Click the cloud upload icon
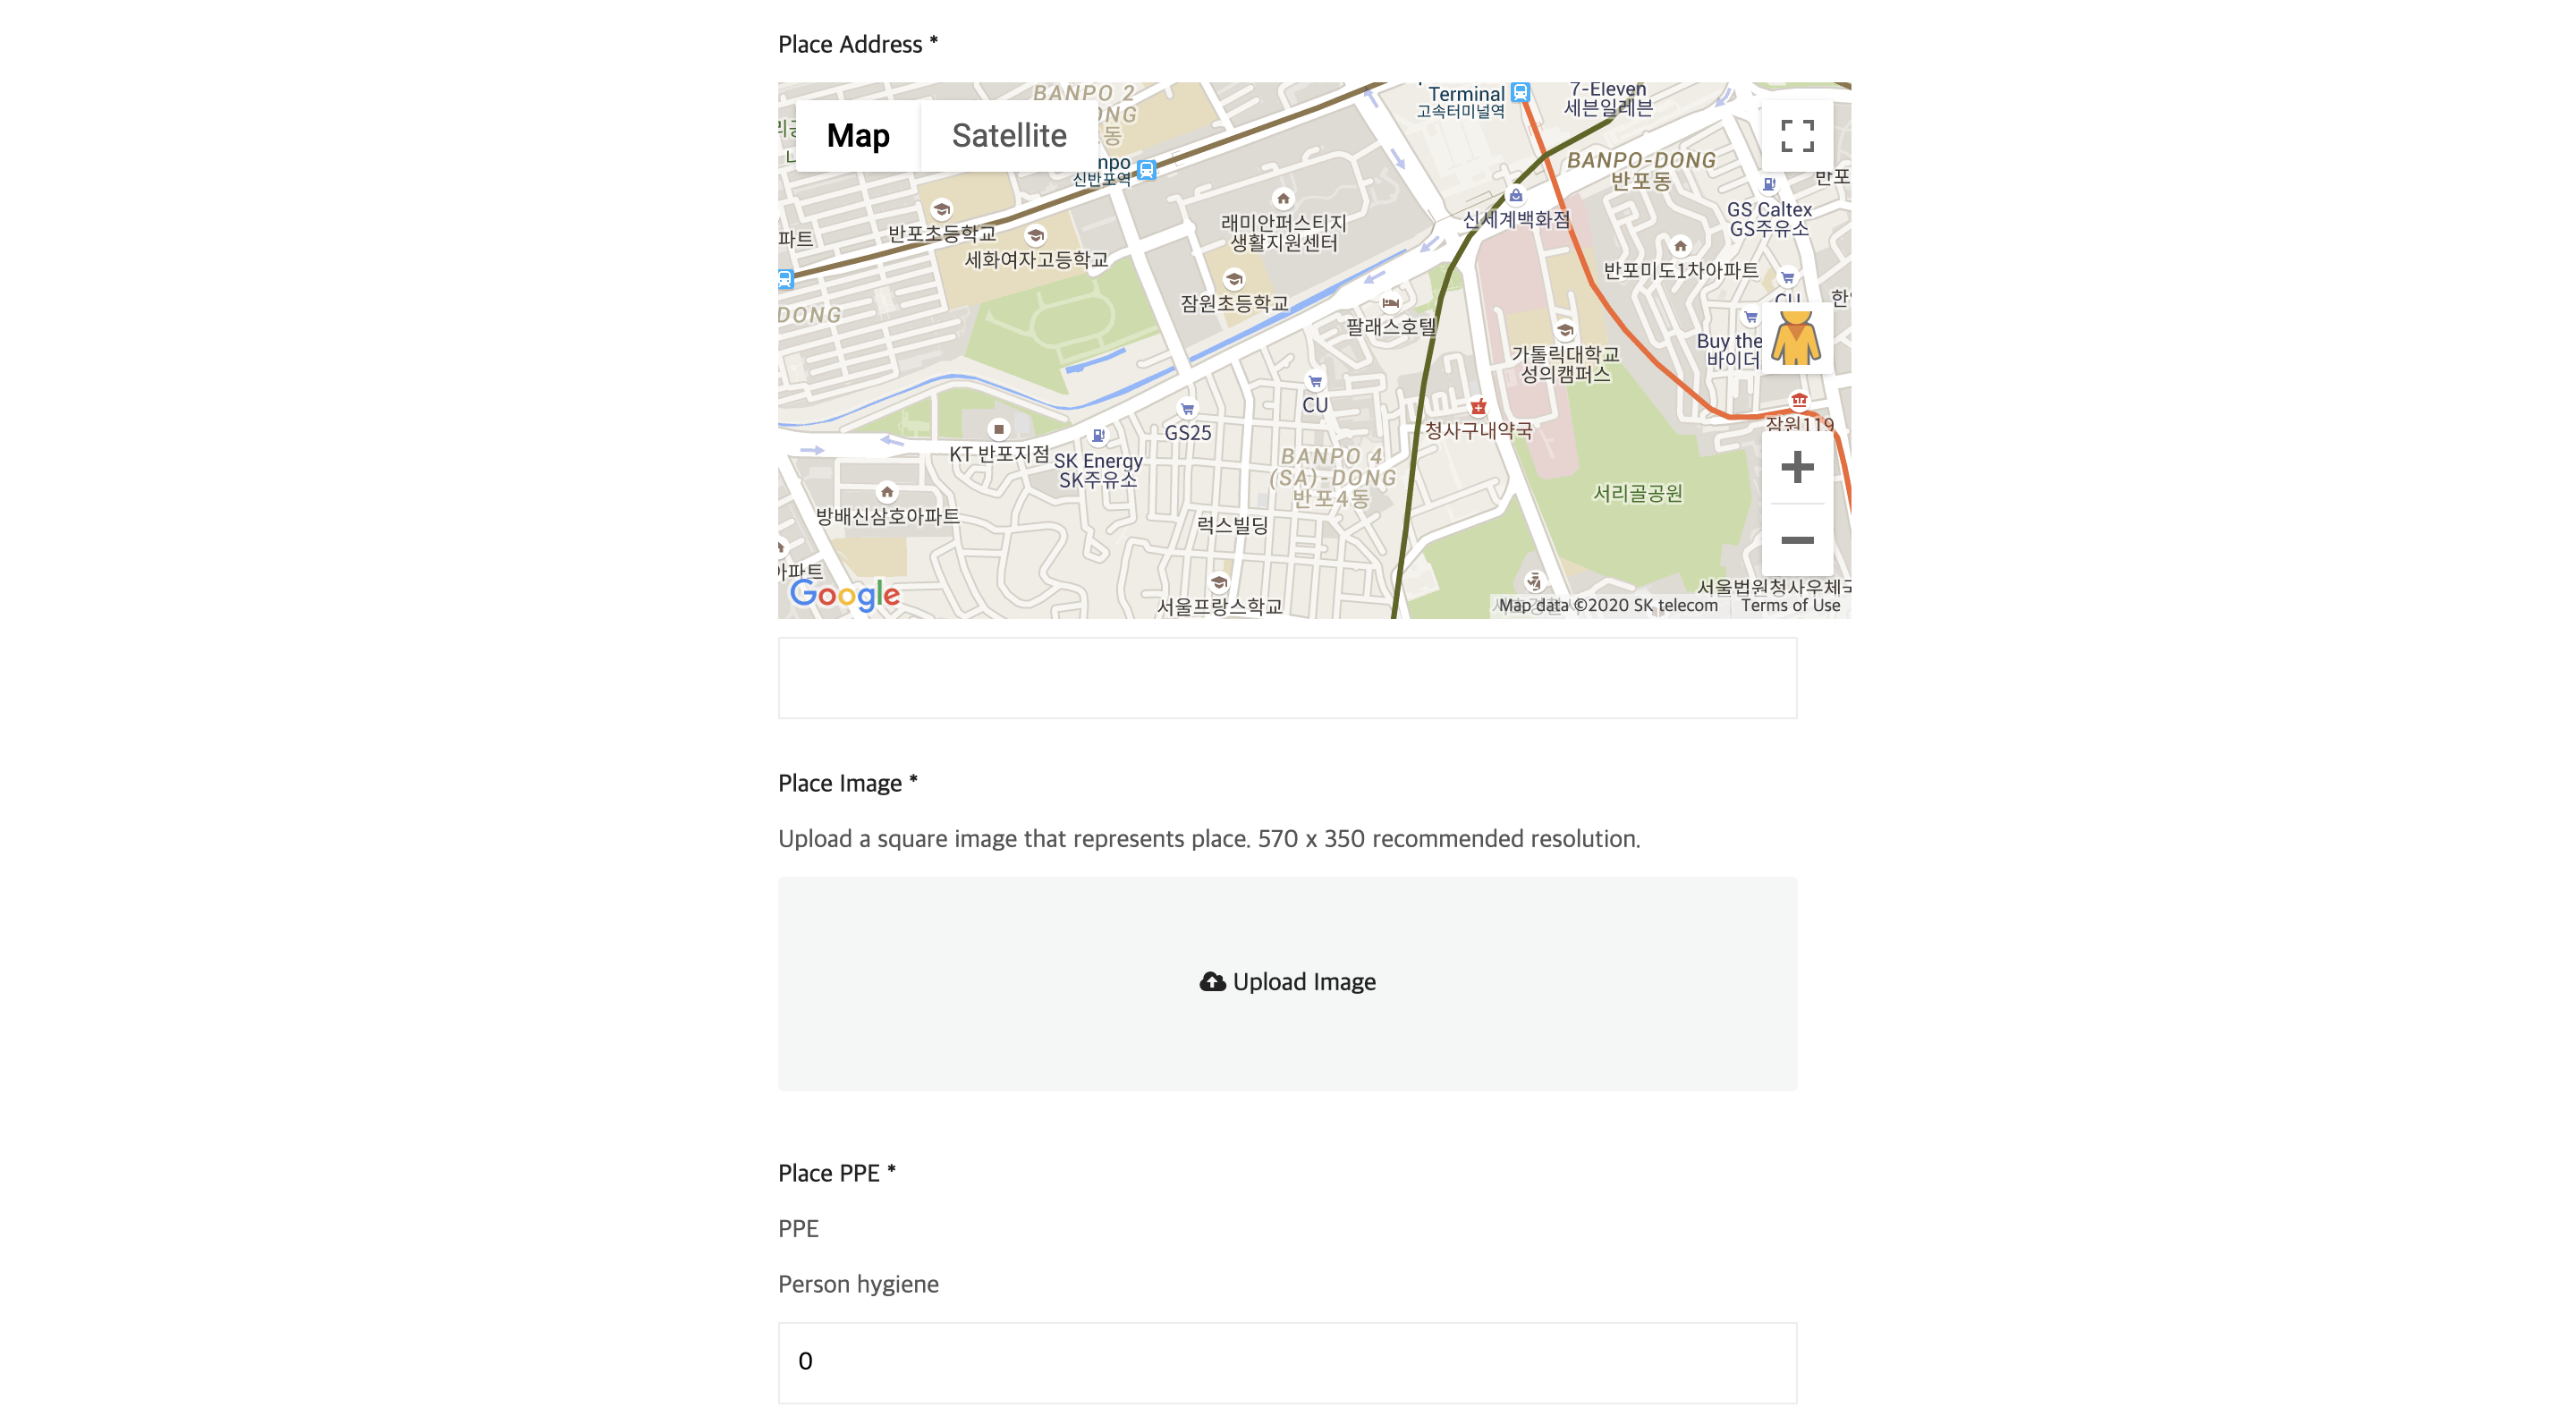 [1212, 982]
